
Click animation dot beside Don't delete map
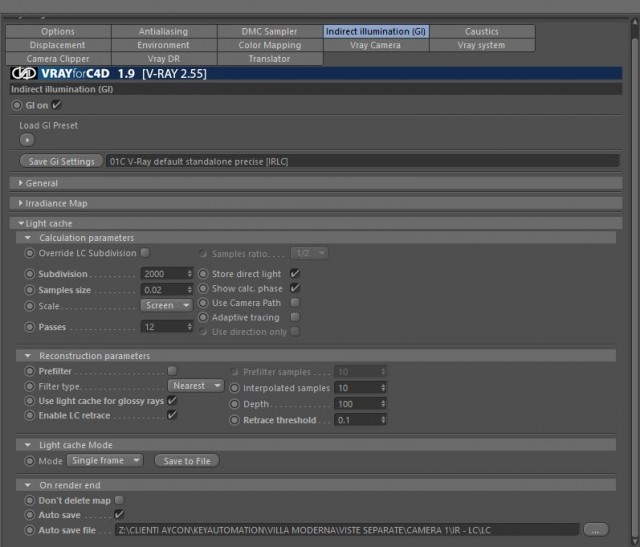click(29, 500)
